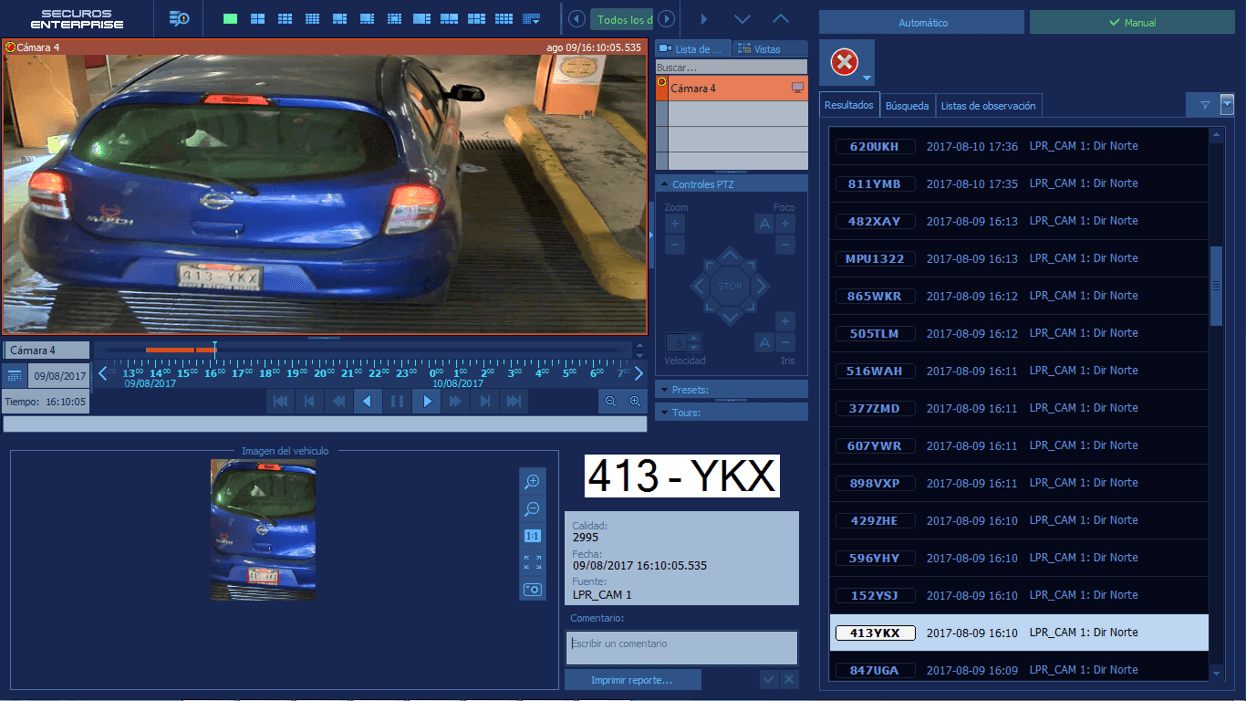The height and width of the screenshot is (701, 1246).
Task: Click the up chevron in top toolbar
Action: [x=780, y=19]
